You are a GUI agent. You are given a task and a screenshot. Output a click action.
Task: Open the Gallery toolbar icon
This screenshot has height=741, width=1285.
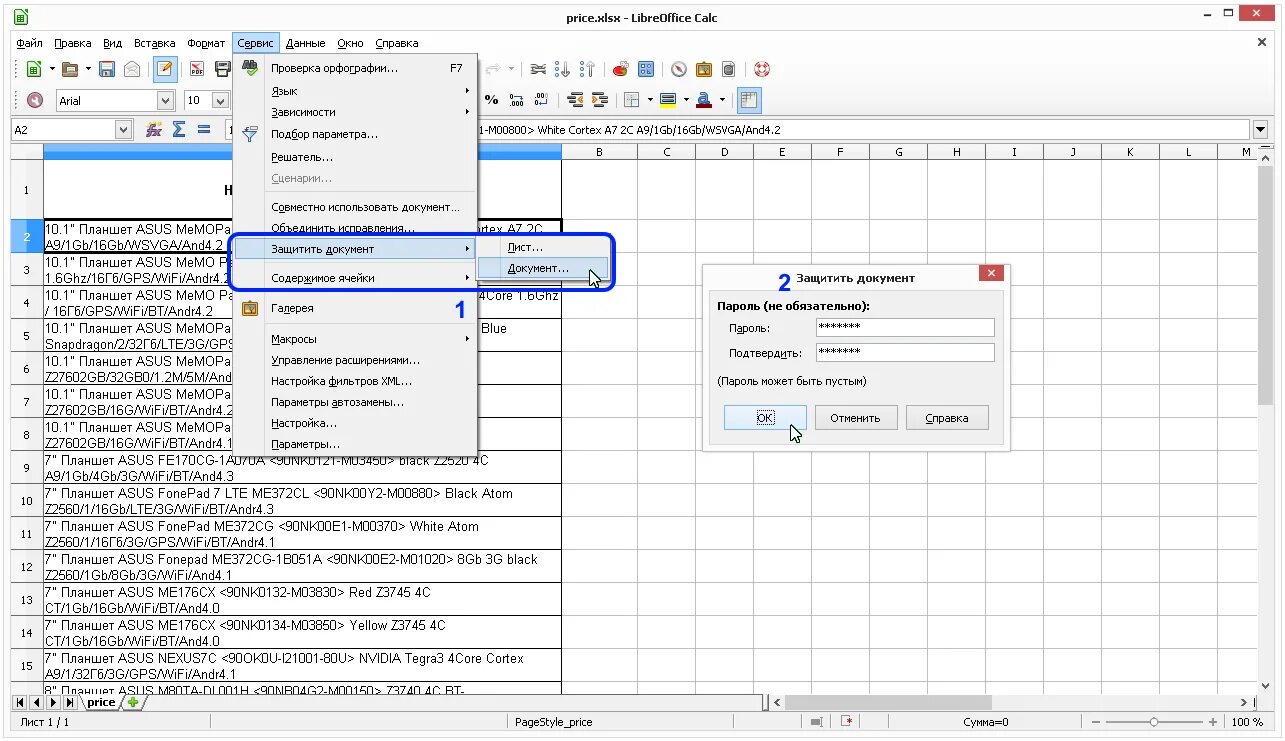704,69
